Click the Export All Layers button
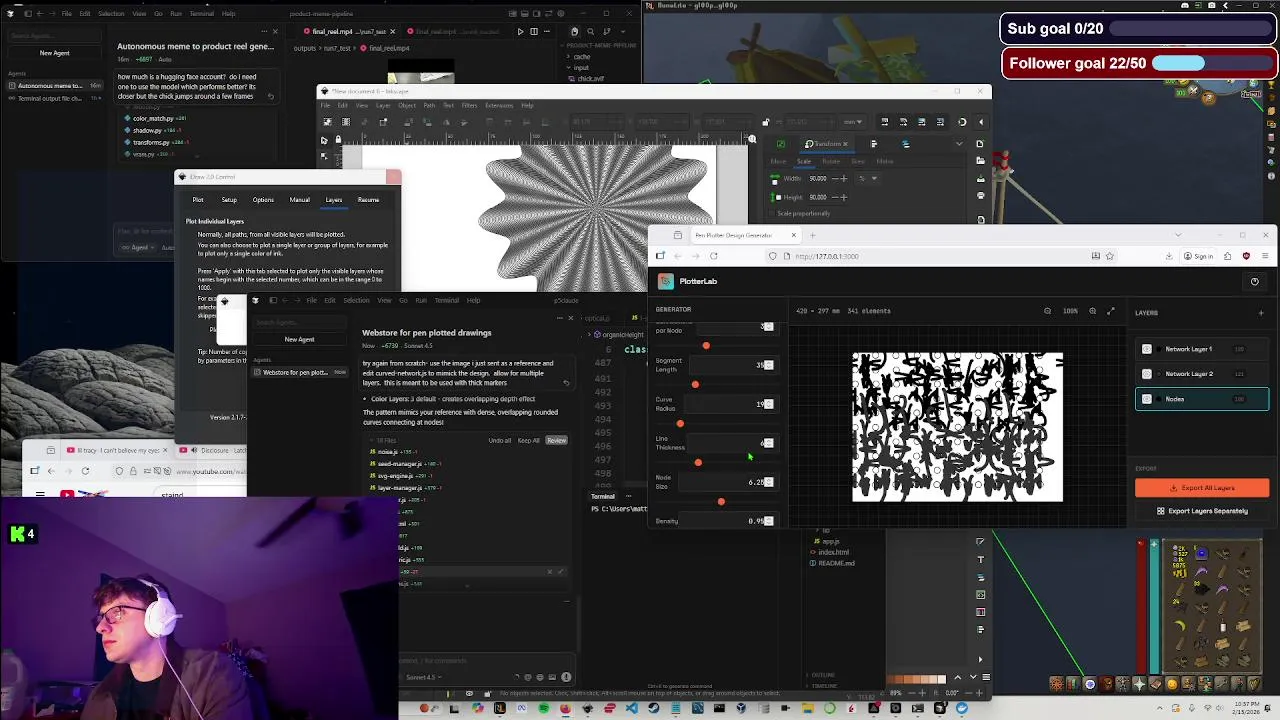 (1202, 488)
